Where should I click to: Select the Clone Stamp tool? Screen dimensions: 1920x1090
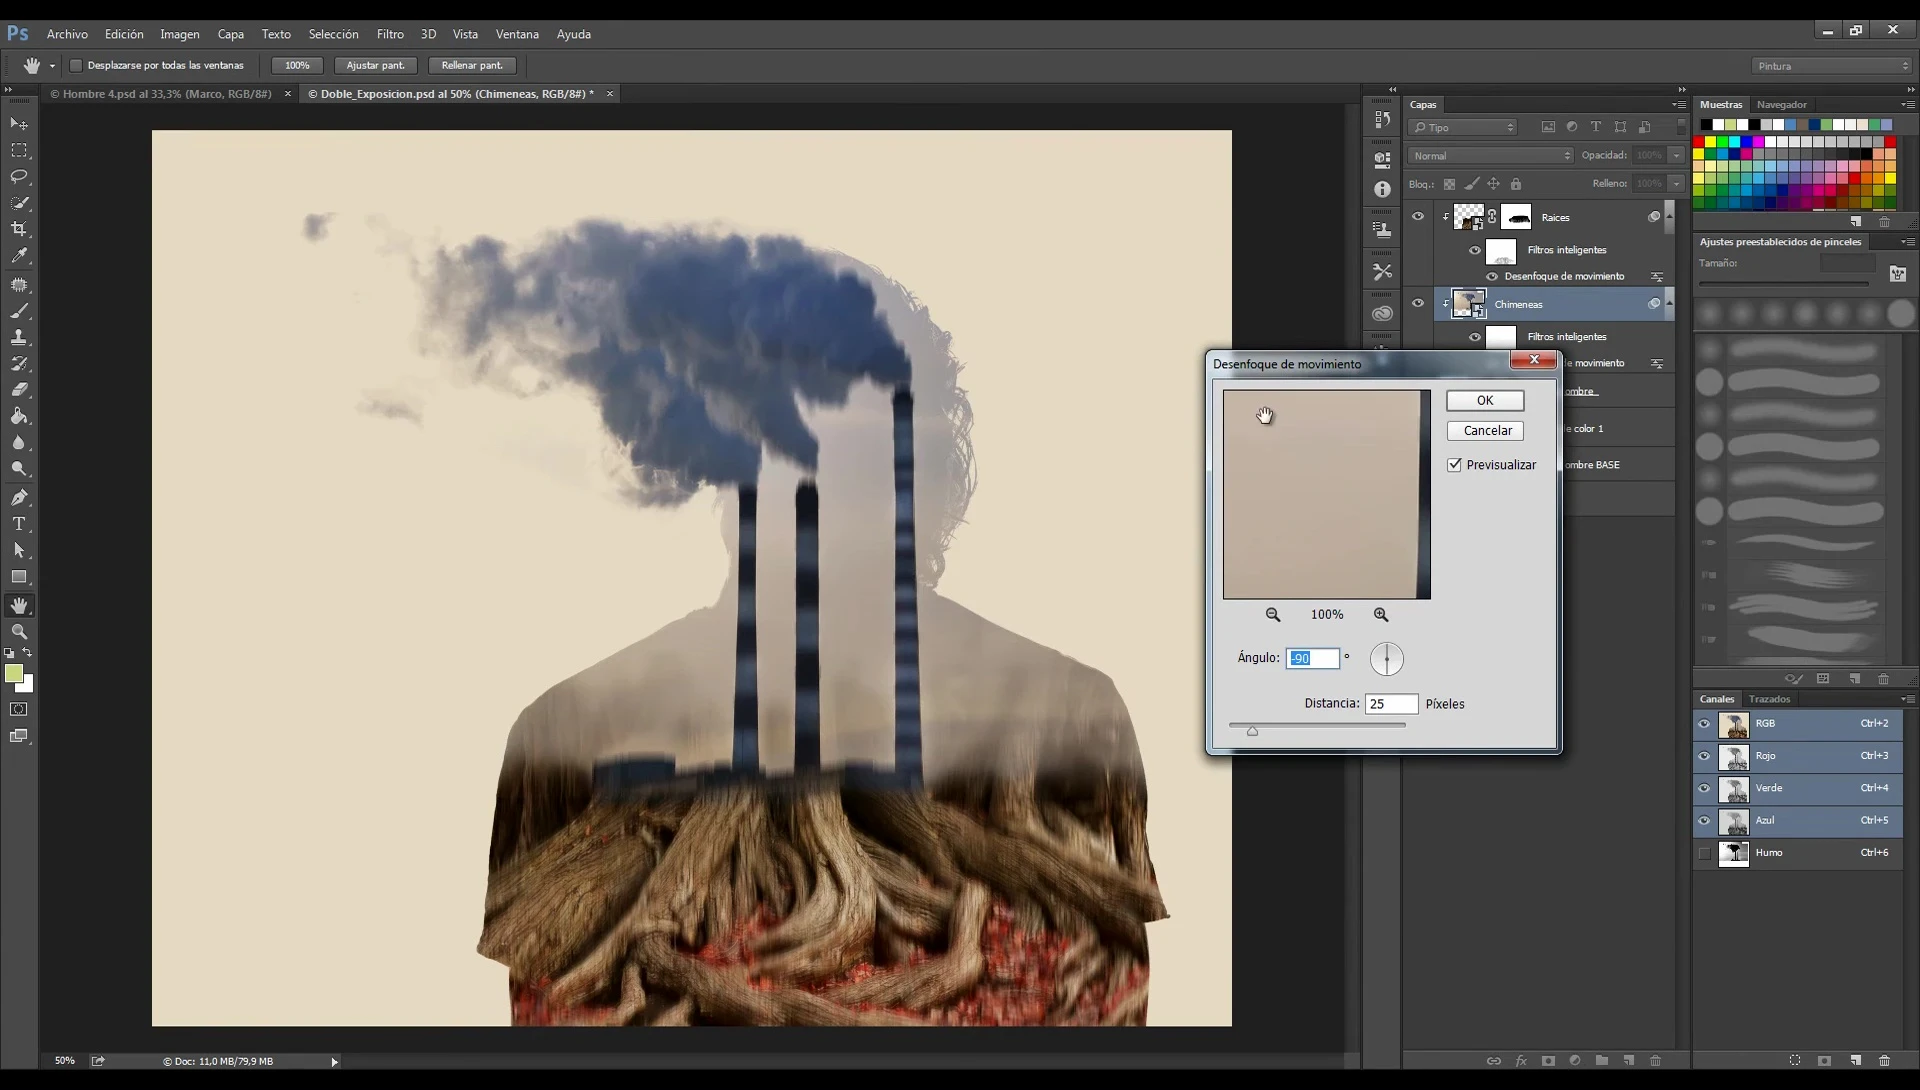coord(19,337)
